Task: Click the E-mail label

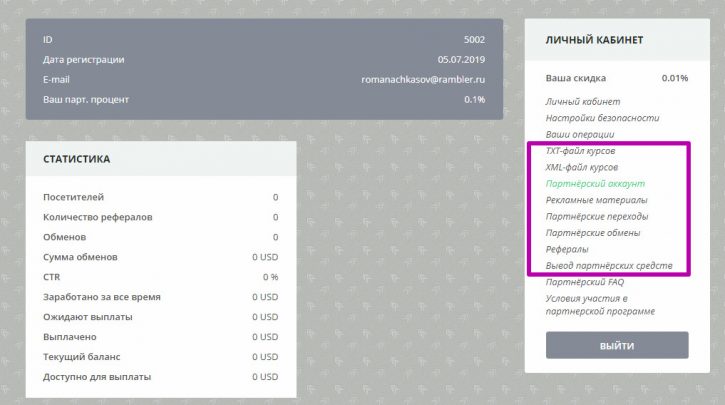Action: coord(56,80)
